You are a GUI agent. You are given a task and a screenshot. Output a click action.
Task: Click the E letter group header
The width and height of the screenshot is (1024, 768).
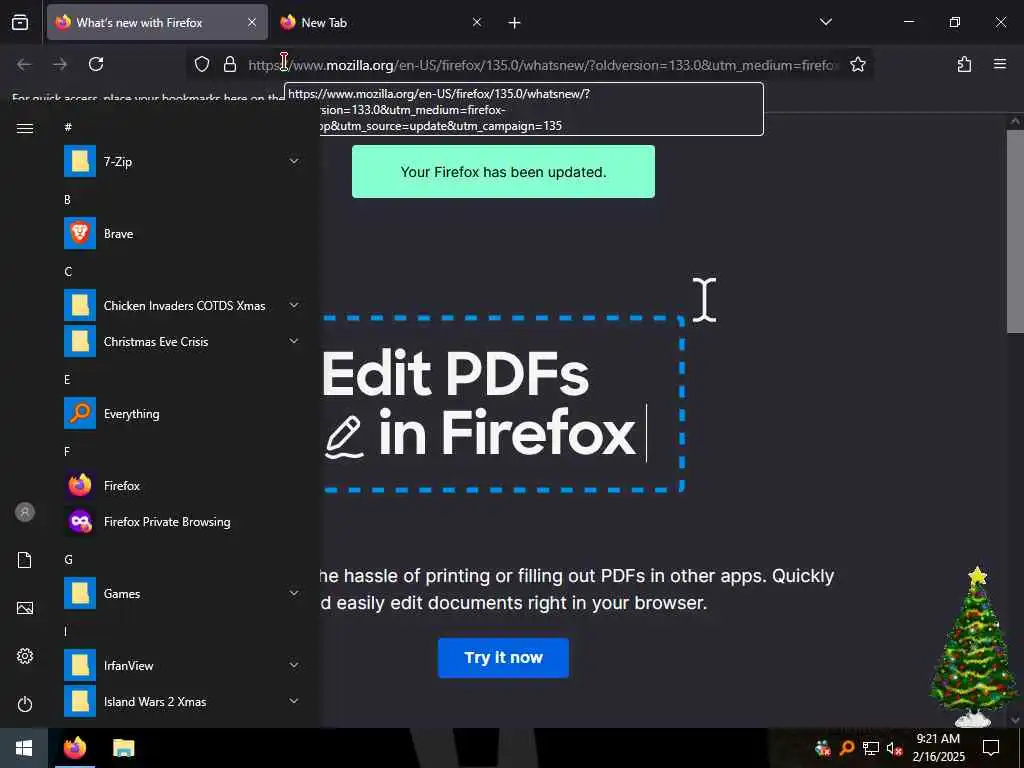coord(67,379)
